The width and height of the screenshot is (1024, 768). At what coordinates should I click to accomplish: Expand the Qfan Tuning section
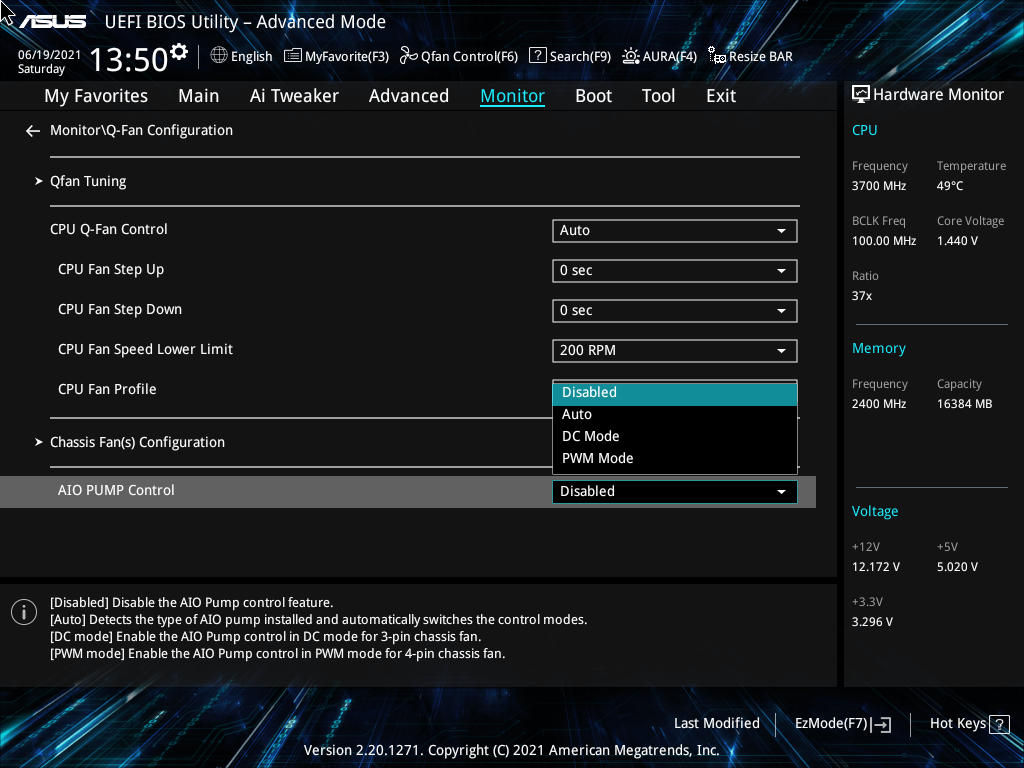(x=87, y=181)
